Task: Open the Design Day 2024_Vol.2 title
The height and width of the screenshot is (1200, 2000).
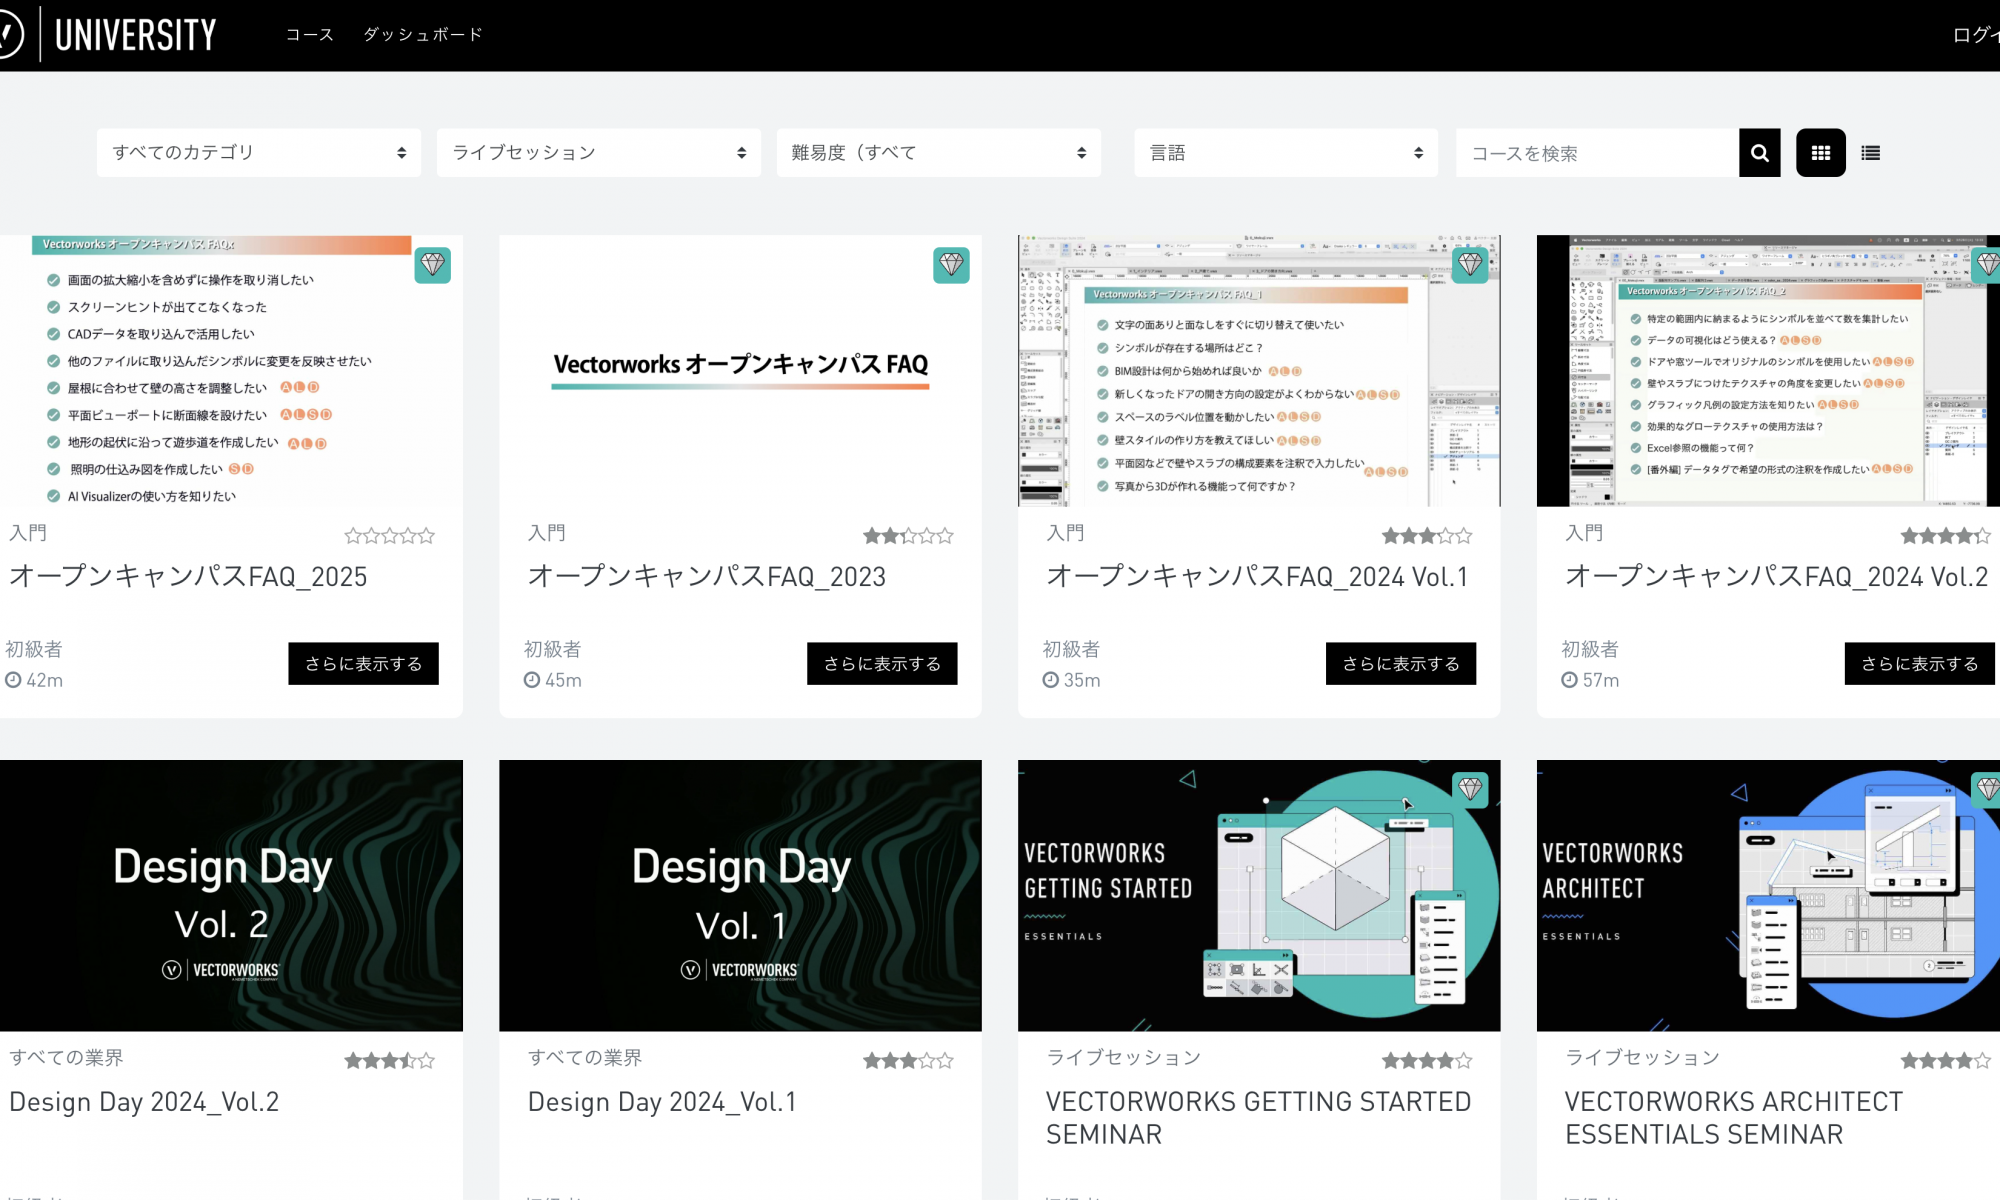Action: pyautogui.click(x=144, y=1102)
